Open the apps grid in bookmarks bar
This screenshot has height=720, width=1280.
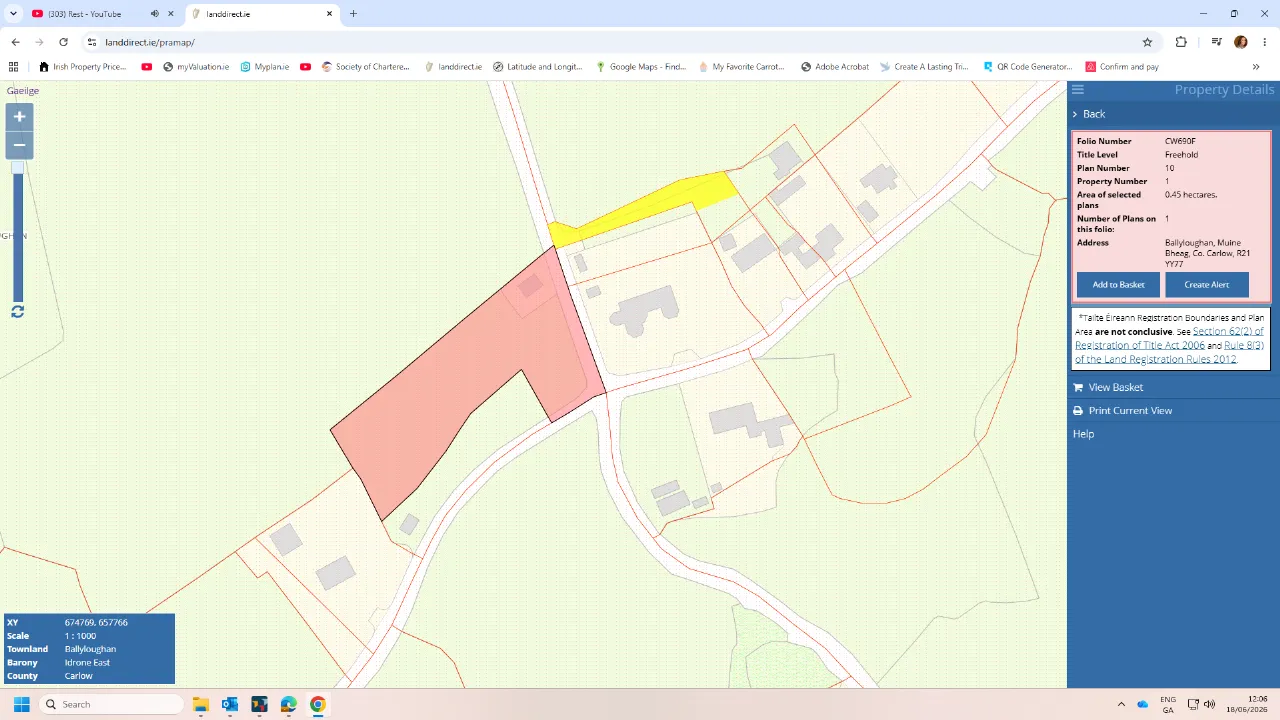click(x=13, y=67)
